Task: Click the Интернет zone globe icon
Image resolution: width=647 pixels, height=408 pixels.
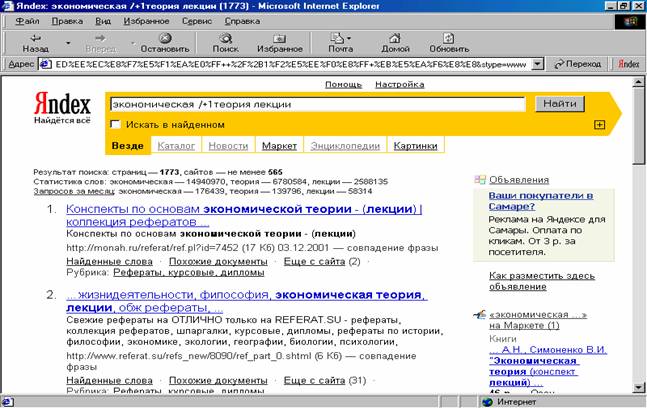Action: [488, 402]
